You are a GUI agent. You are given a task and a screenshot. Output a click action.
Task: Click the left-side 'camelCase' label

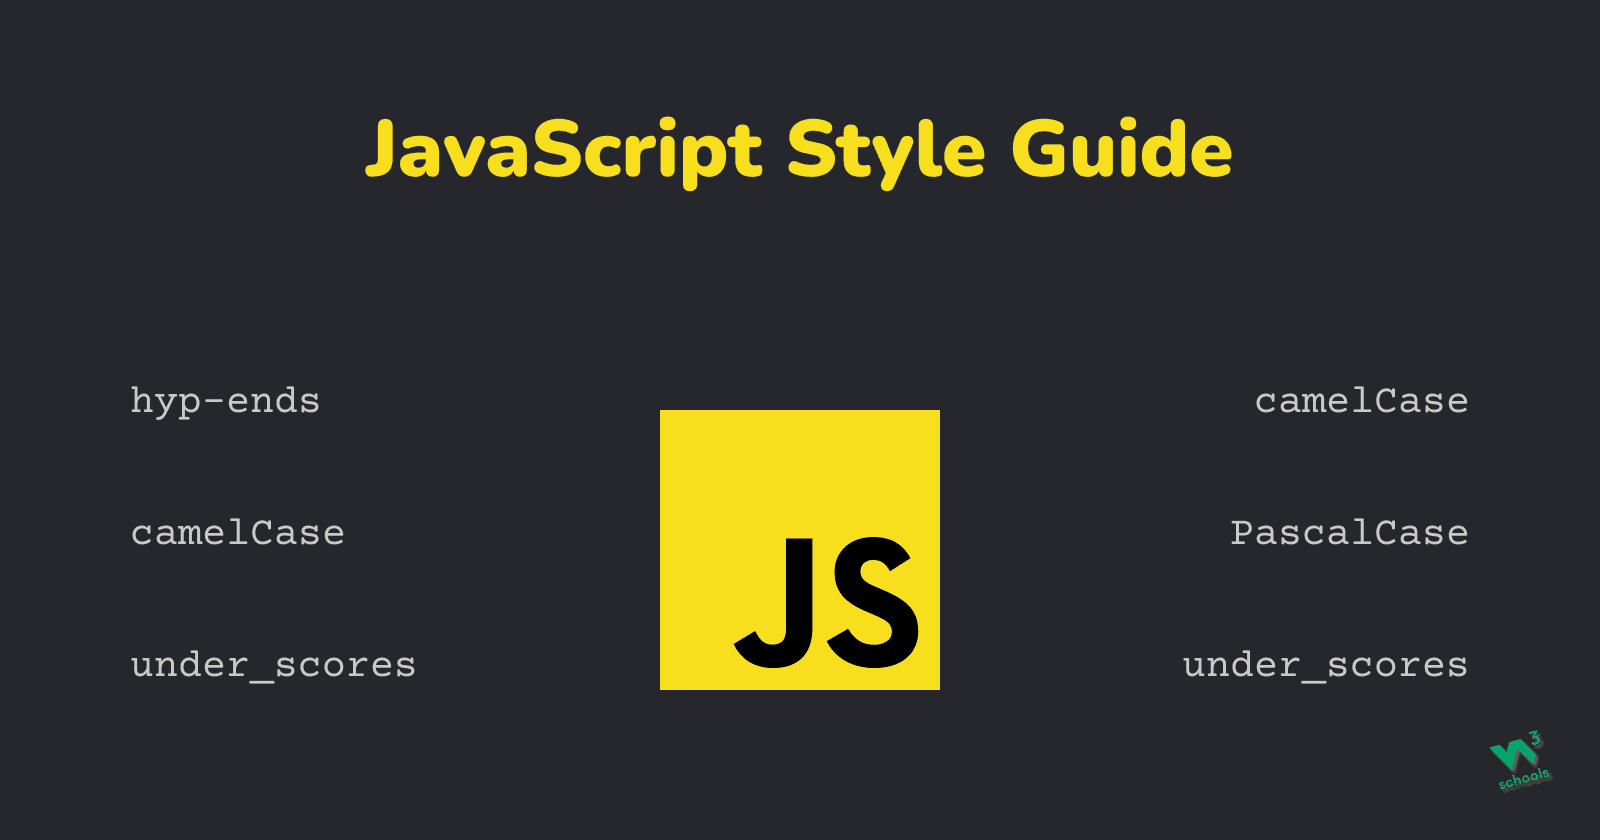tap(237, 533)
